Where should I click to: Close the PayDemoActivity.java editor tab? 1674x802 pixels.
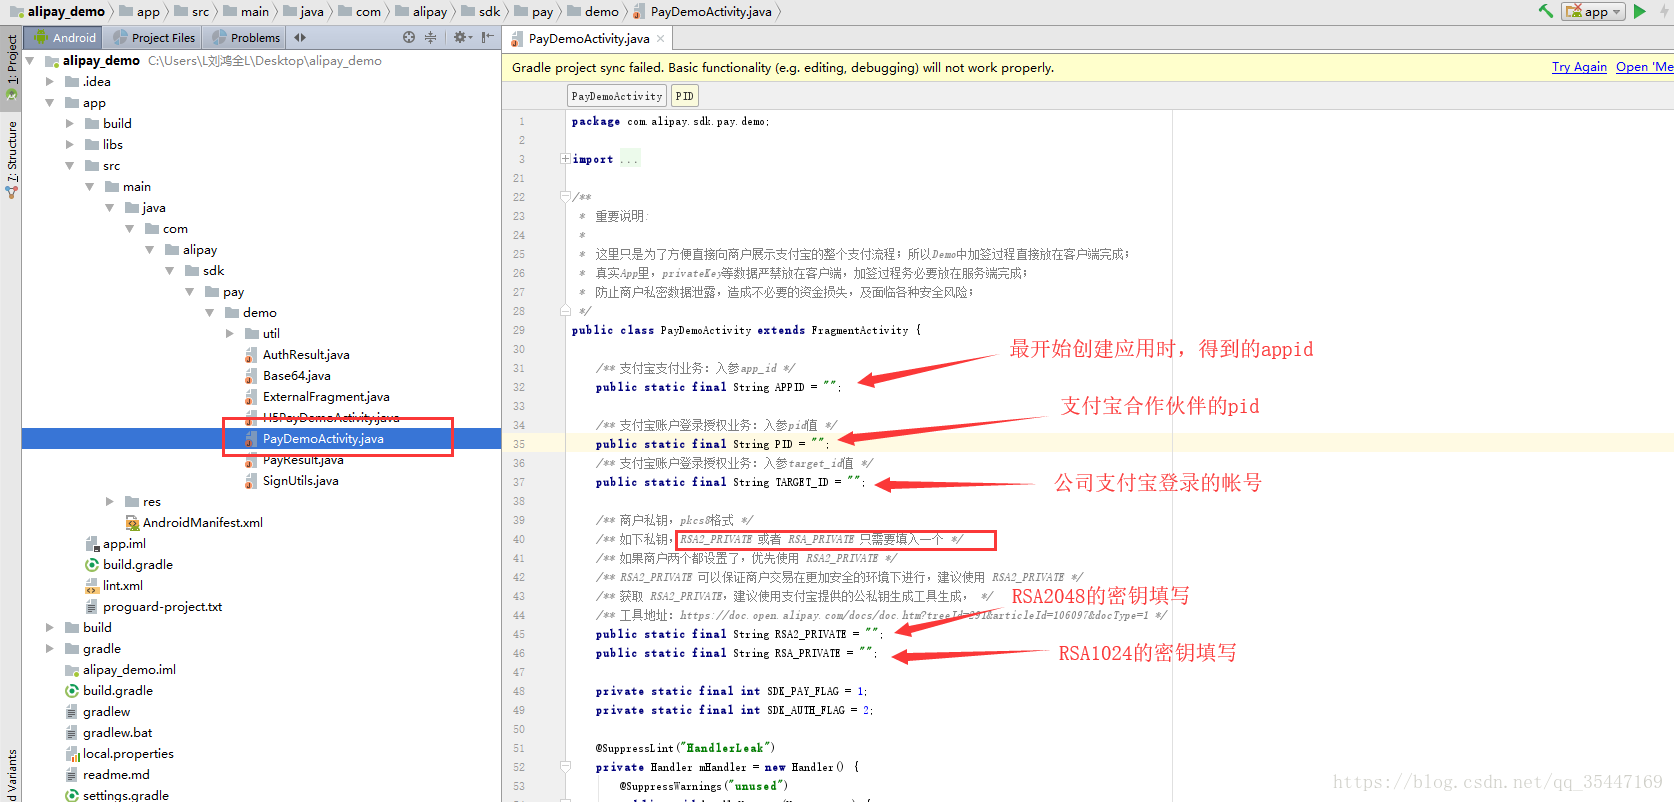pos(660,39)
